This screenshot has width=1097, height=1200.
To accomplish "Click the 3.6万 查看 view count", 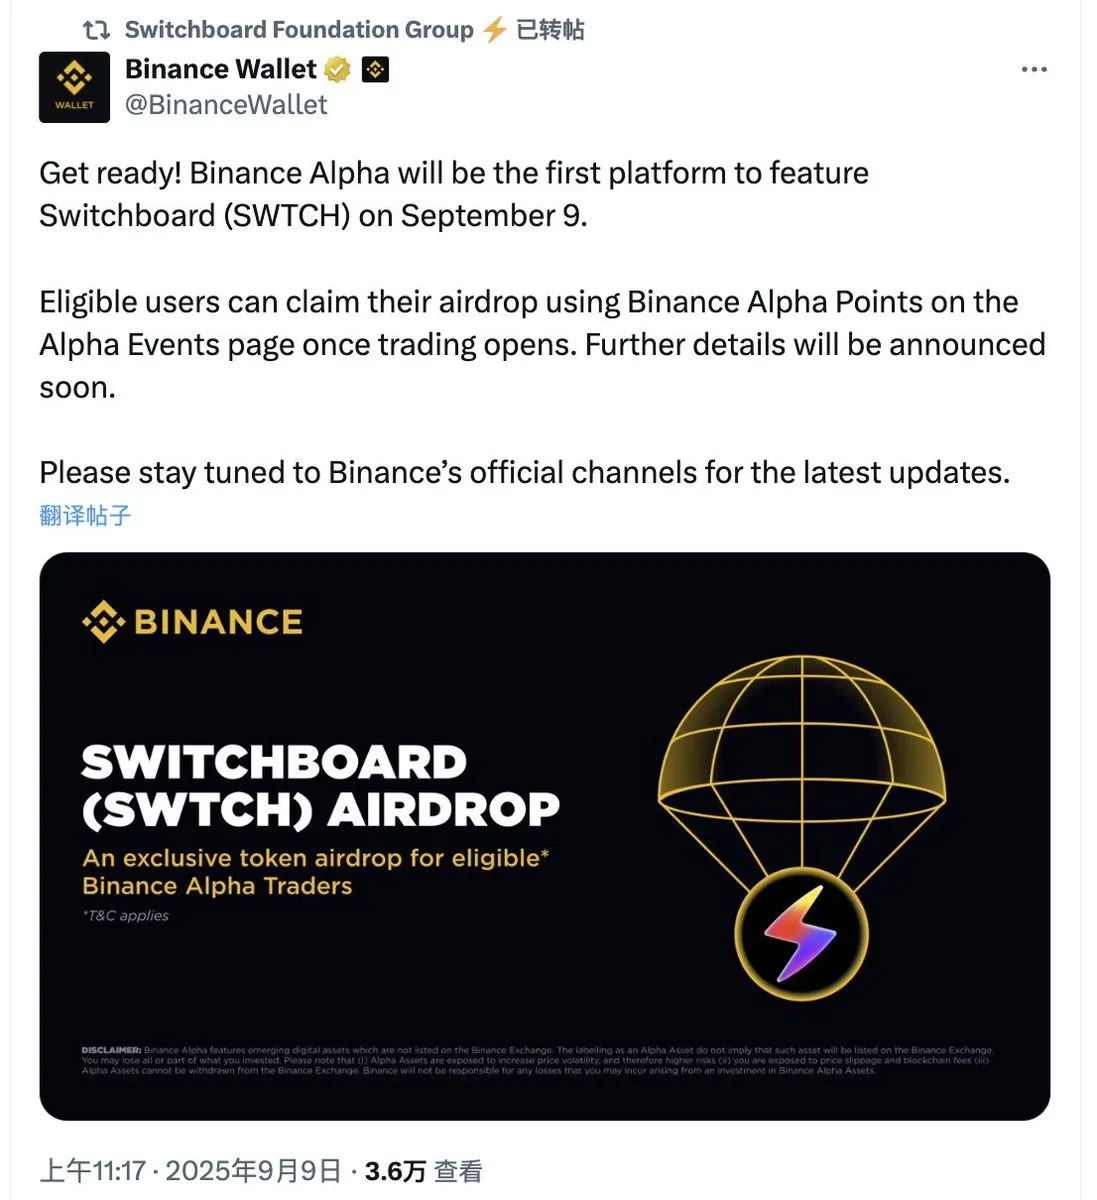I will [x=424, y=1171].
